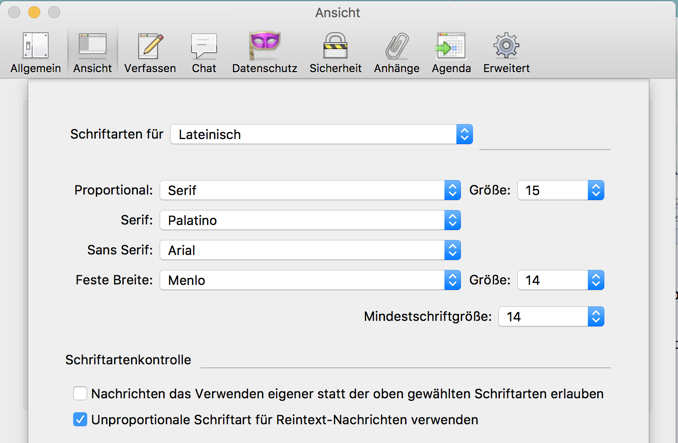Image resolution: width=678 pixels, height=443 pixels.
Task: Change the Feste Breite Größe 14 dropdown
Action: coord(560,280)
